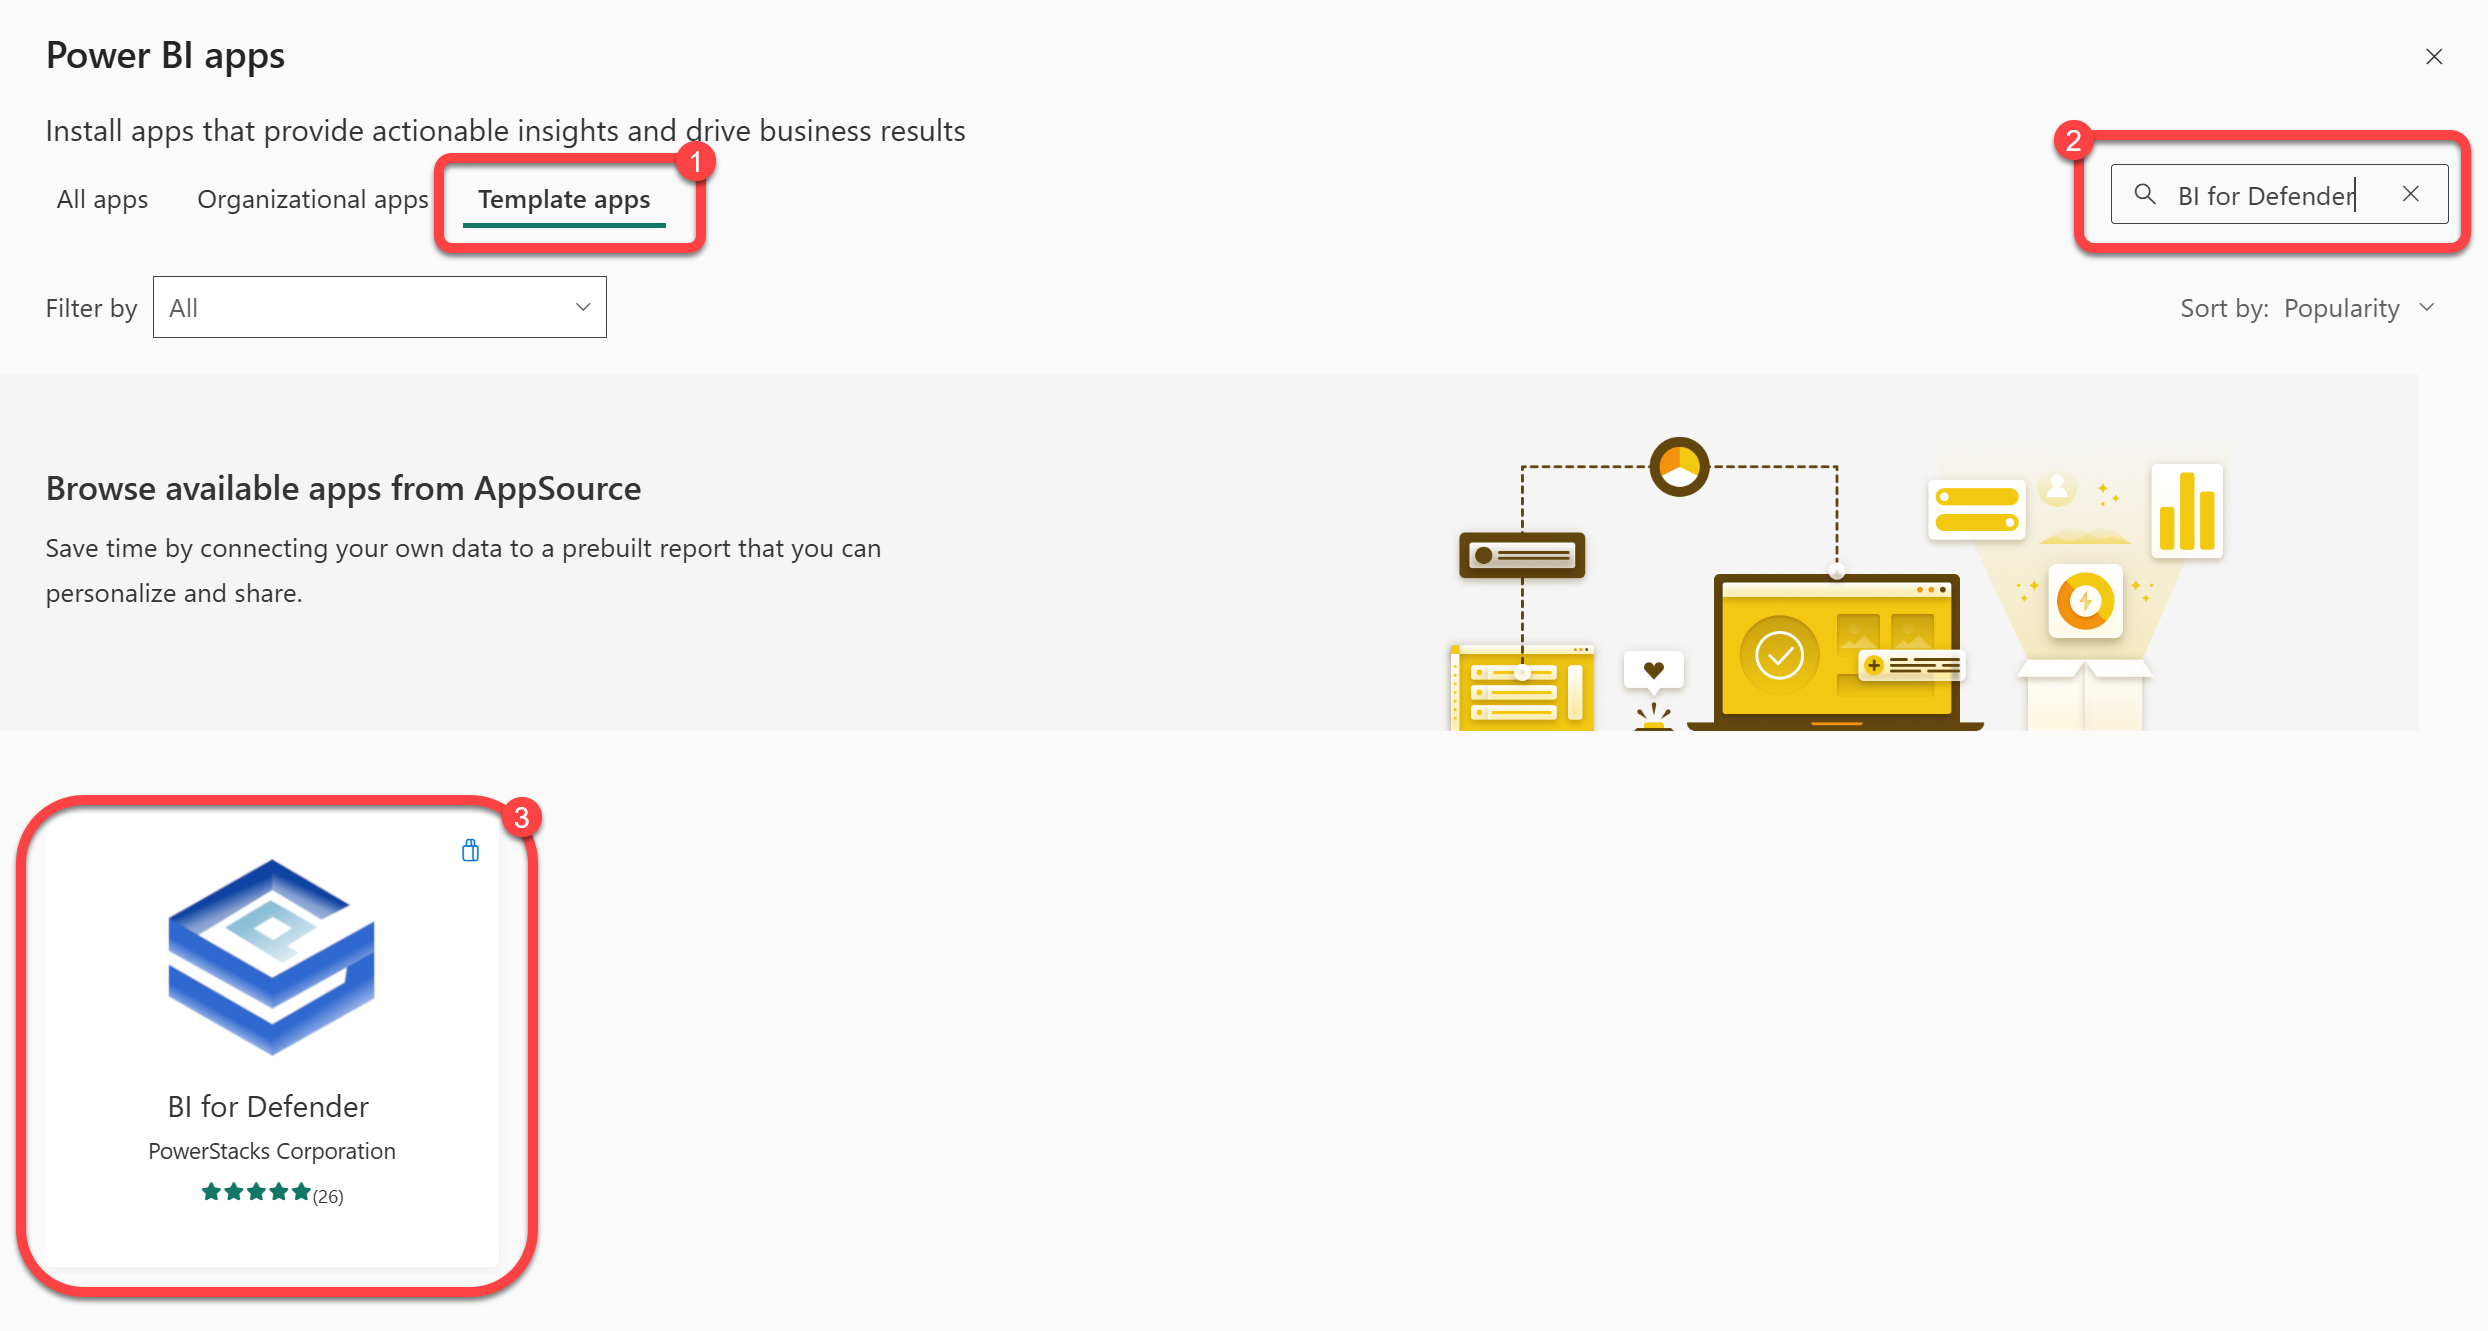Screen dimensions: 2488x1331
Task: Select the Template apps tab
Action: coord(564,199)
